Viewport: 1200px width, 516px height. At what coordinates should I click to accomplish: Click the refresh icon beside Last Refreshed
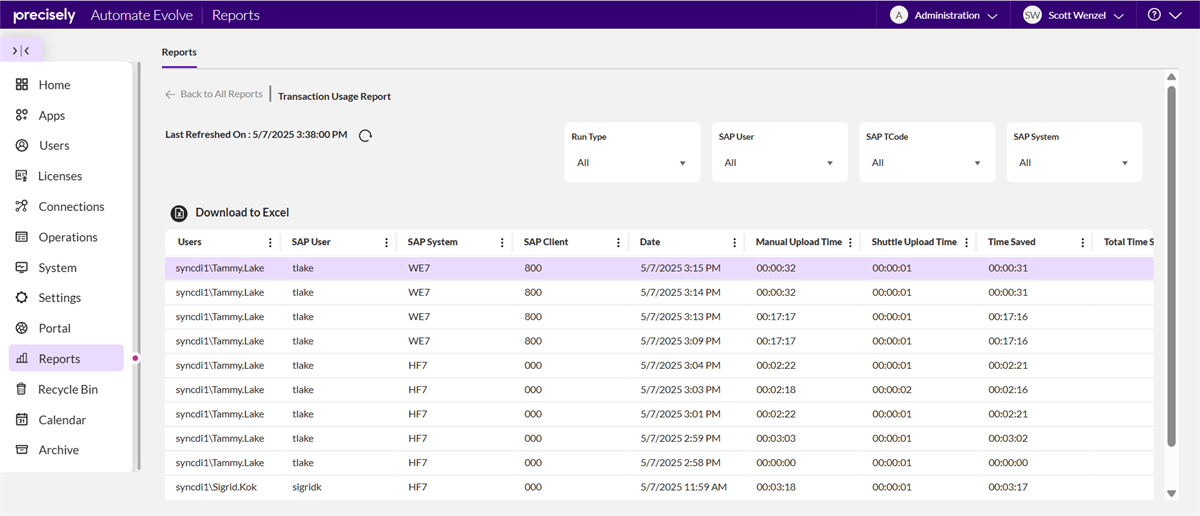[365, 135]
